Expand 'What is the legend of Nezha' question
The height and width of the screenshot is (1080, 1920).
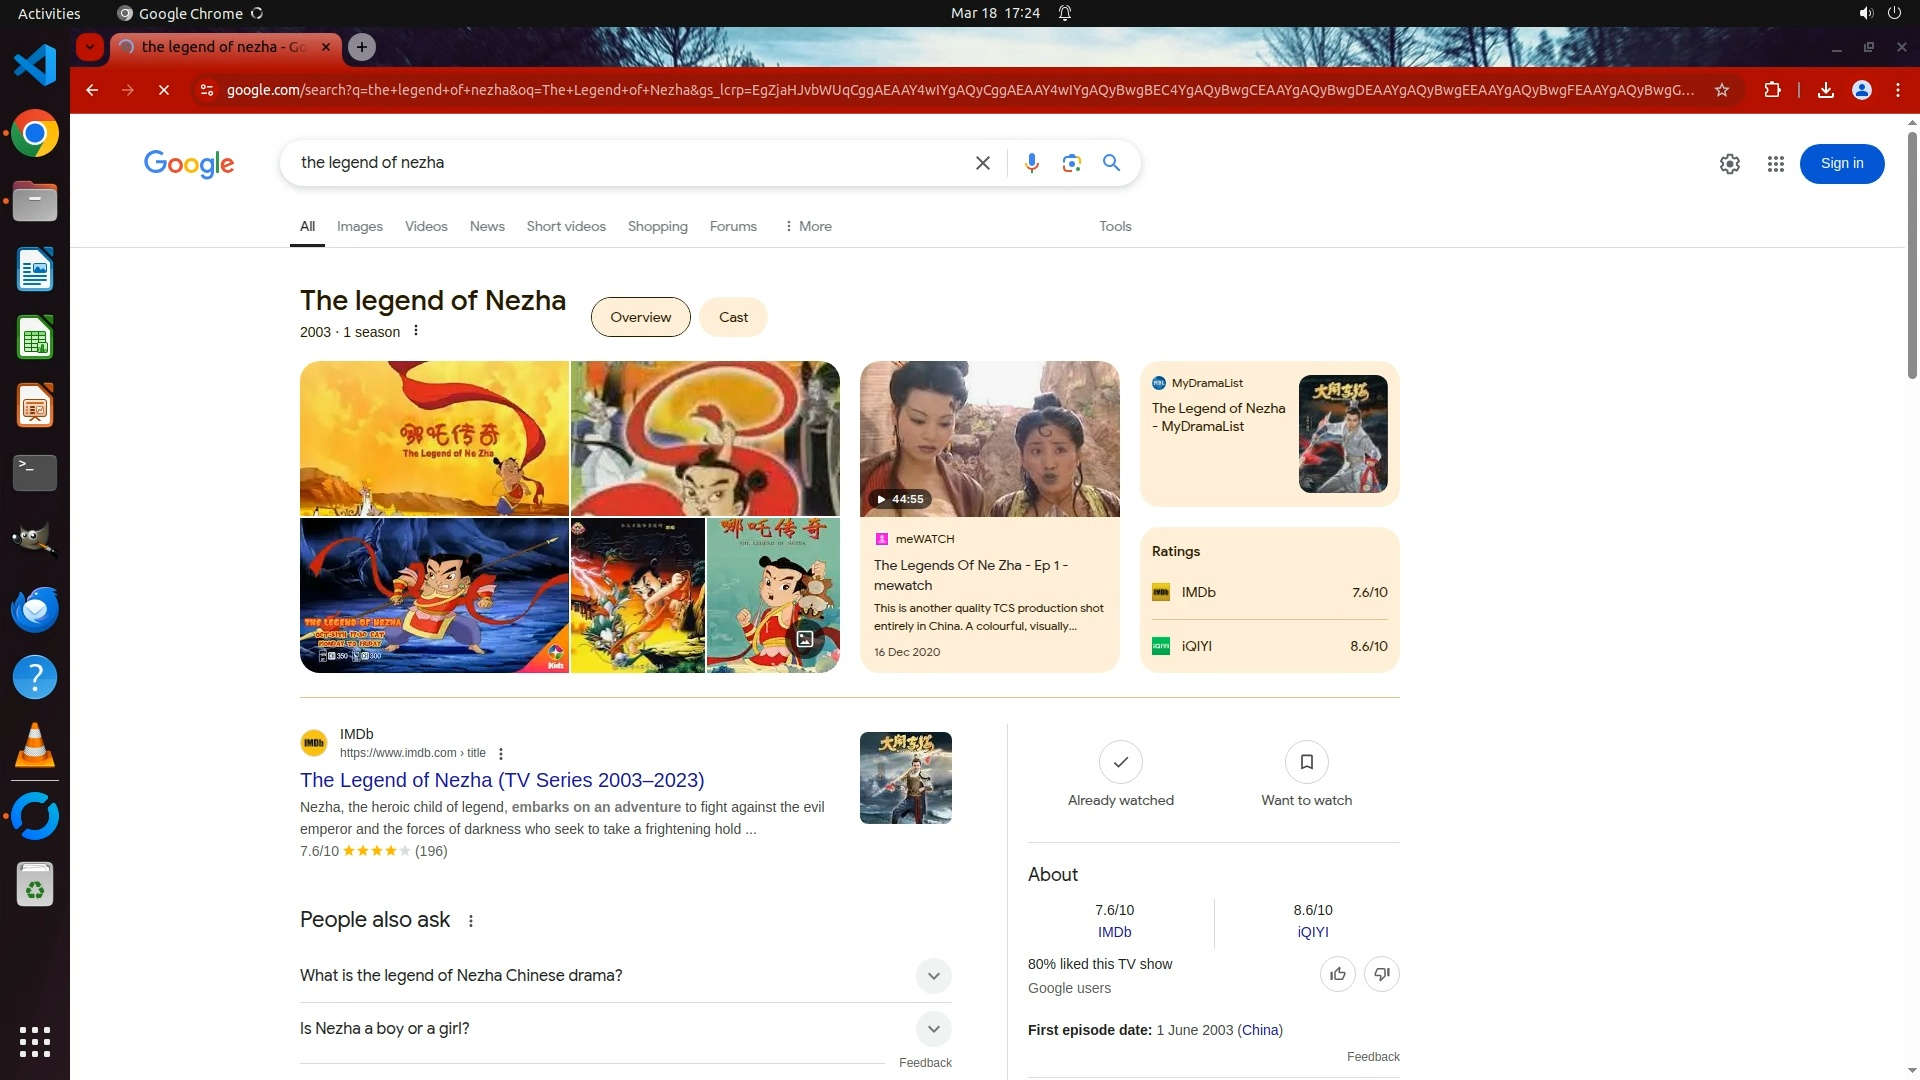[x=932, y=976]
